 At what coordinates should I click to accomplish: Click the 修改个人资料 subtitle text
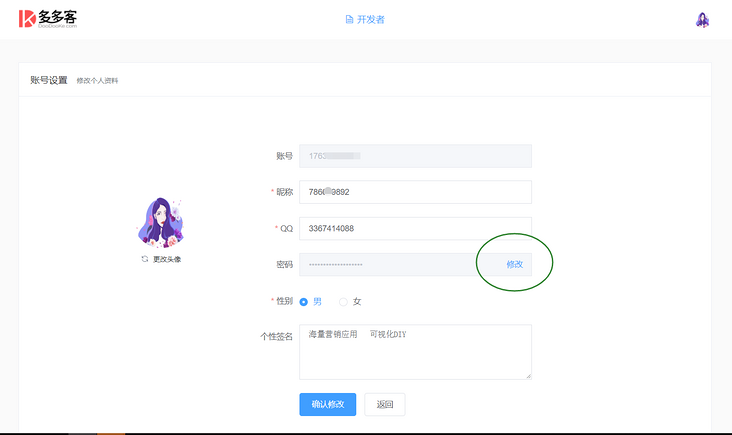coord(97,81)
